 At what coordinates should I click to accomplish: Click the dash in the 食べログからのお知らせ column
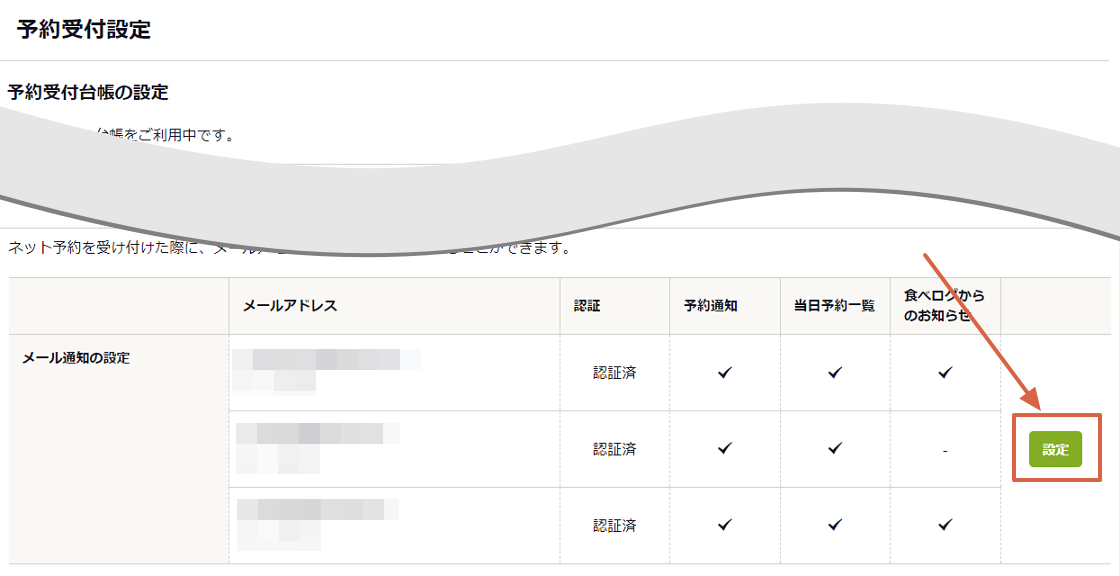(x=945, y=451)
